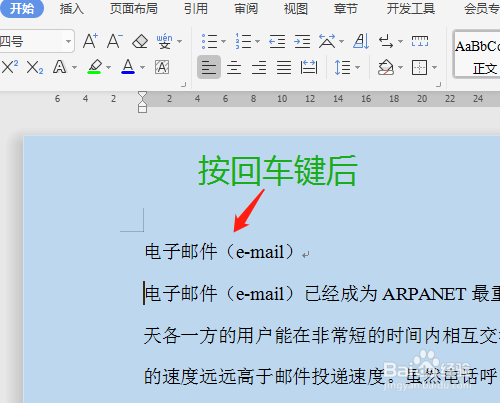
Task: Apply blue font color
Action: (128, 67)
